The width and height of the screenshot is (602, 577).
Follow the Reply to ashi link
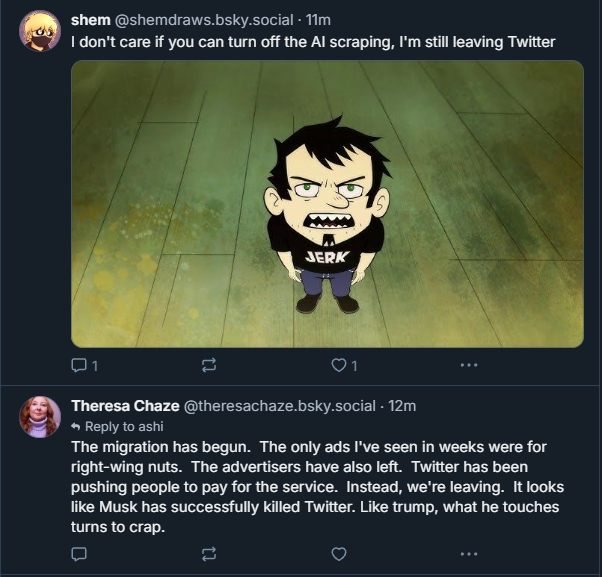click(110, 425)
